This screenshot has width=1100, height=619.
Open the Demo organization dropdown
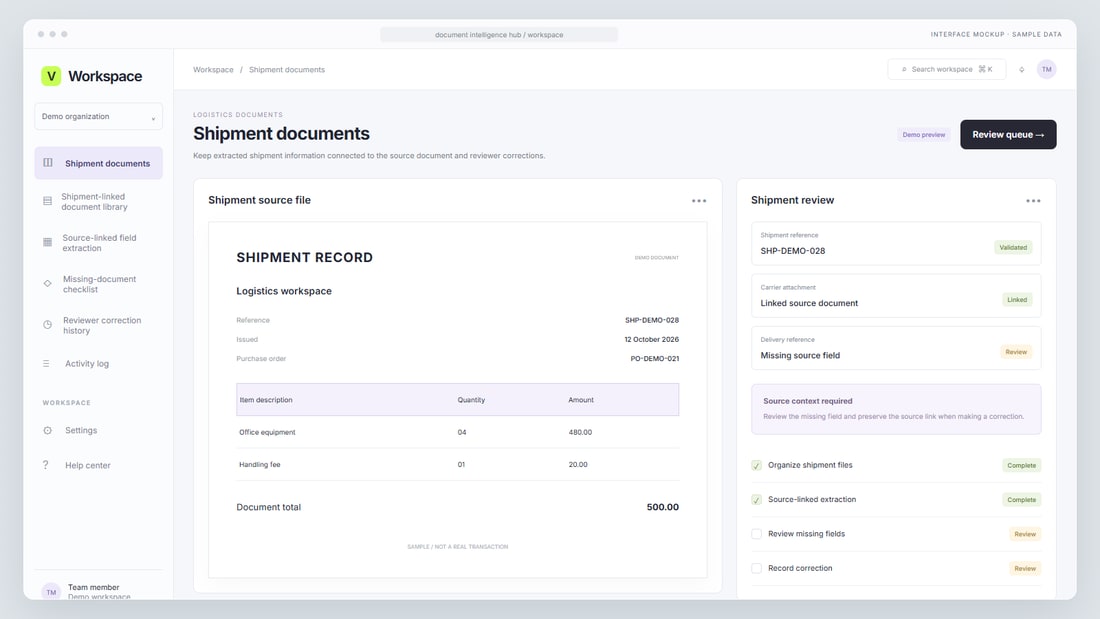[98, 117]
